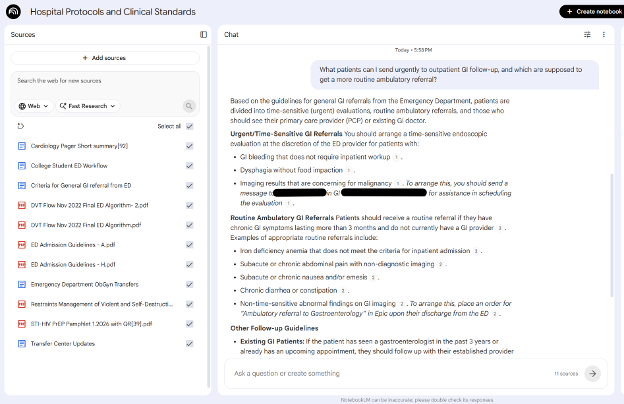Click the web search magnifier icon
The height and width of the screenshot is (404, 624).
tap(189, 106)
